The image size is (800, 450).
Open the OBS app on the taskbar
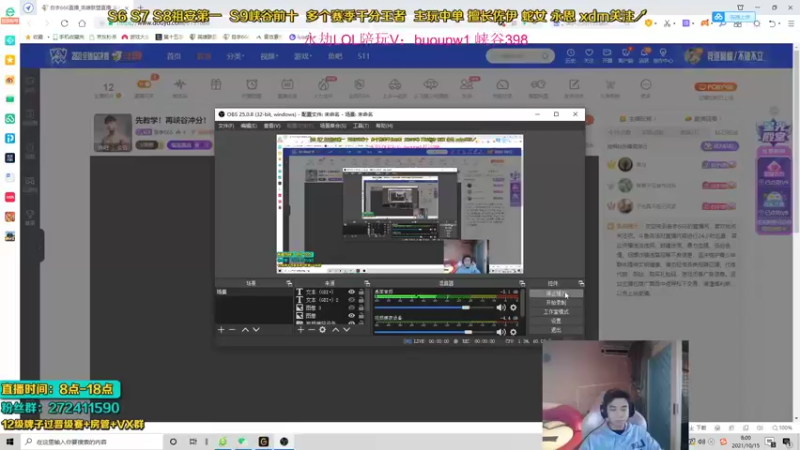[284, 441]
